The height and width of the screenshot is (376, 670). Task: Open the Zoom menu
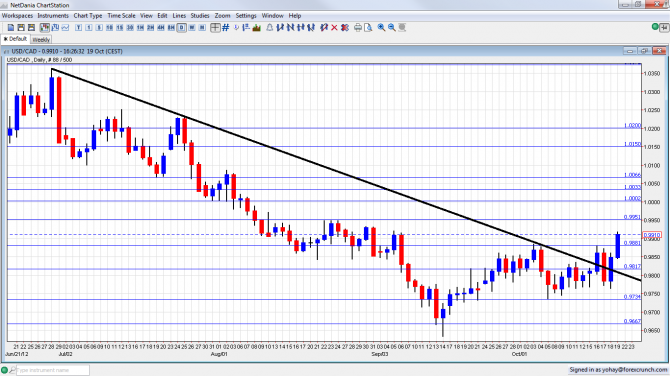tap(222, 16)
